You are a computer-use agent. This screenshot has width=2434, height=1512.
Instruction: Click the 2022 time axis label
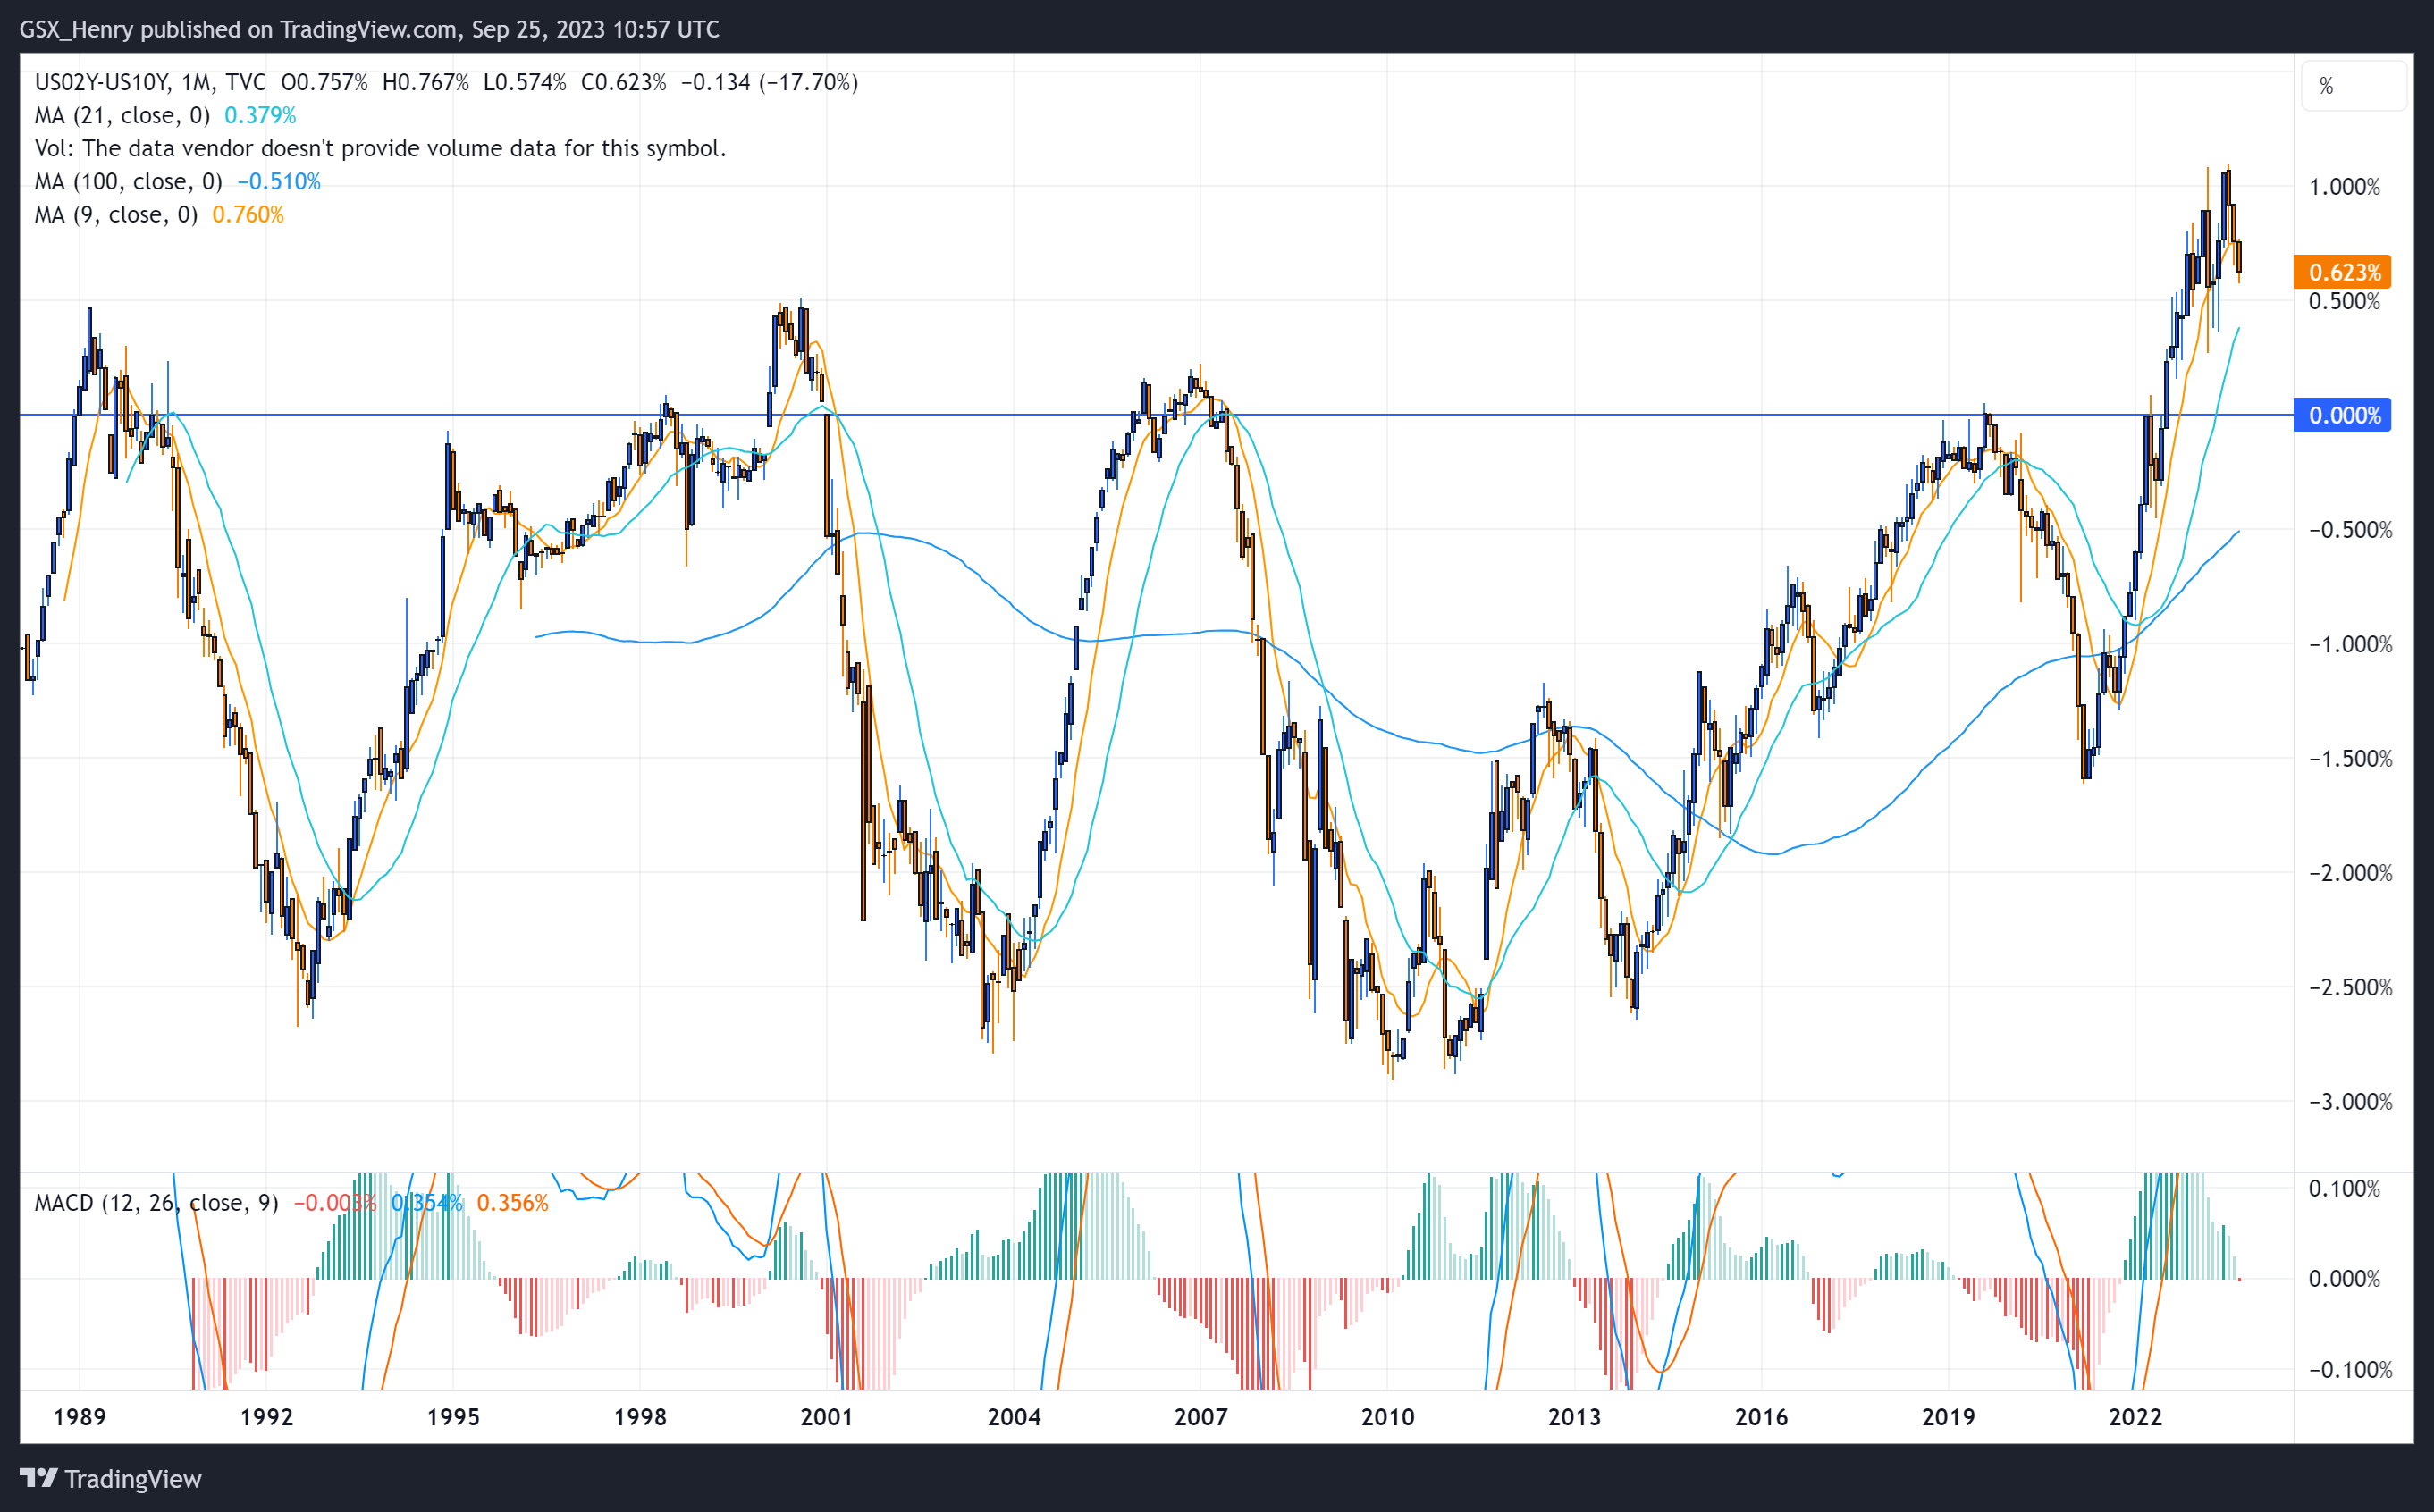pos(2135,1416)
